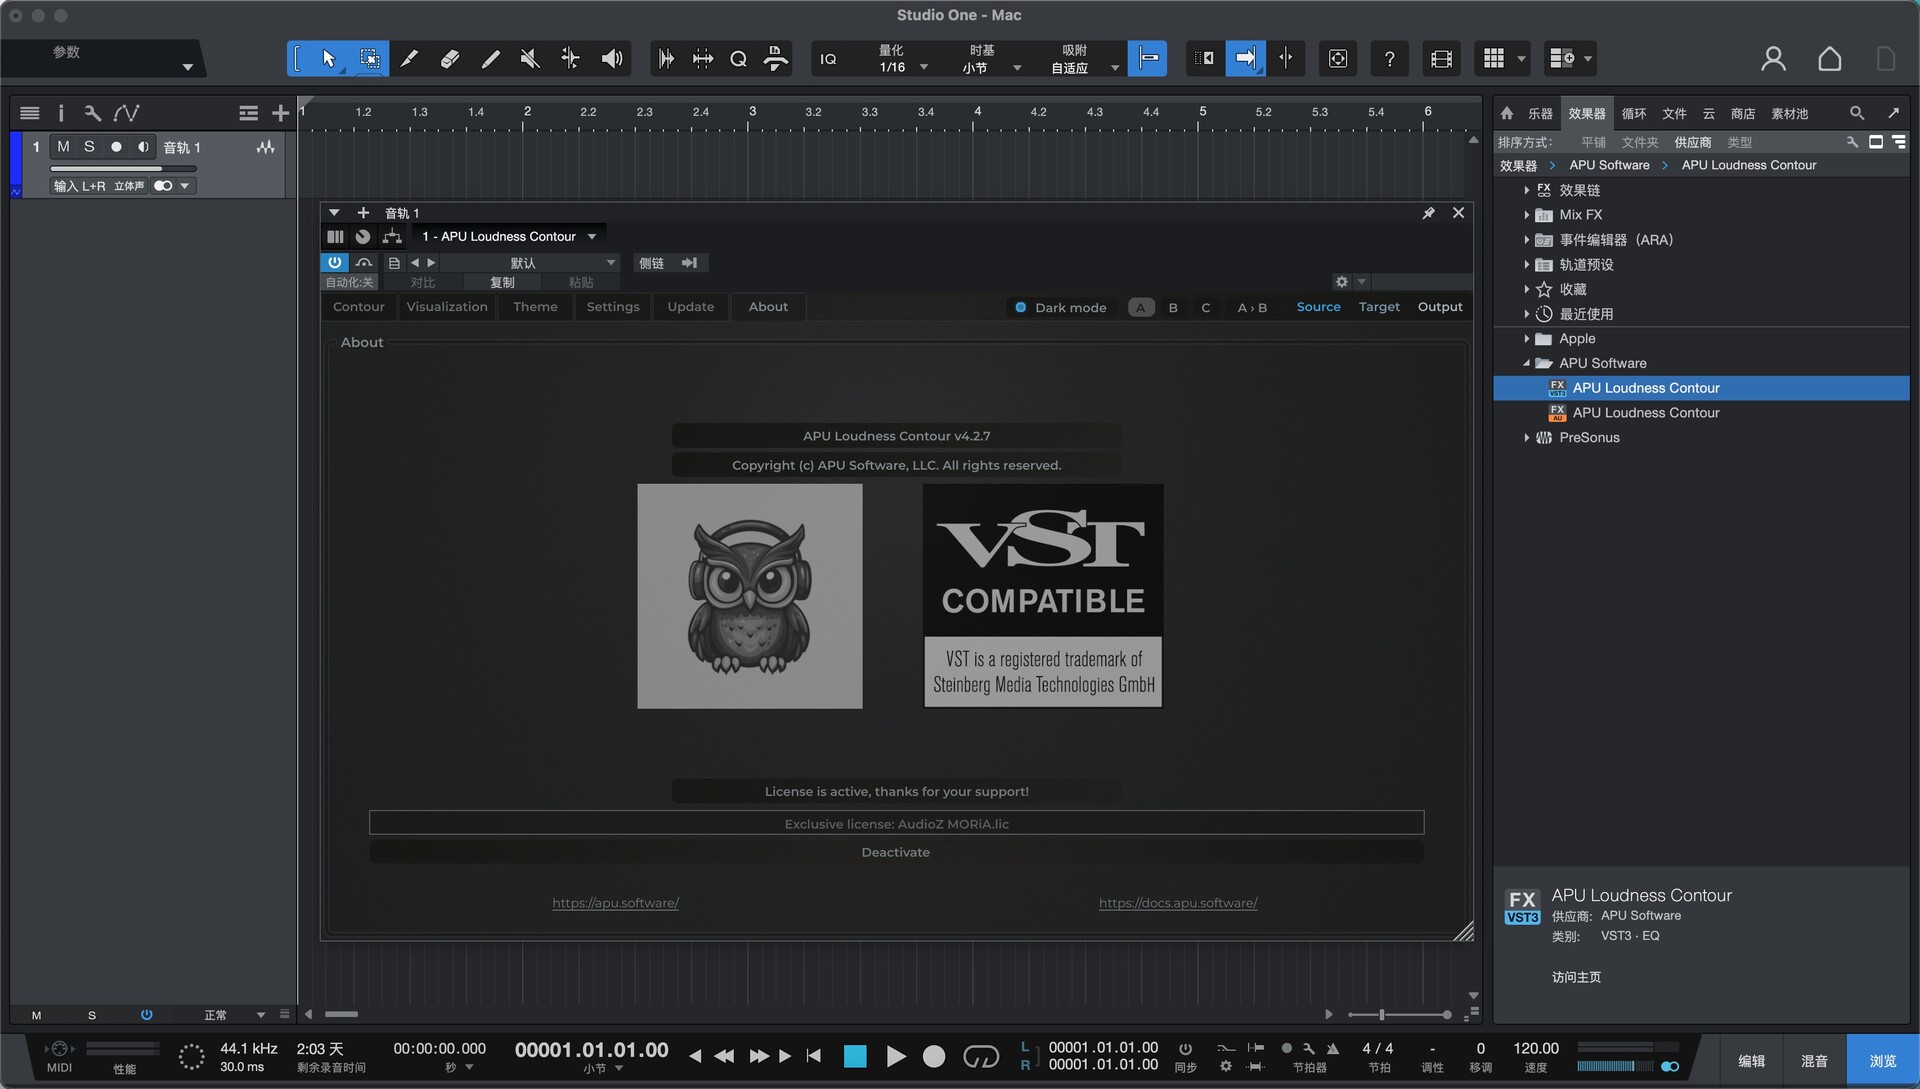Open the video player filmstrip icon
Screen dimensions: 1920x1089
(x=1441, y=59)
